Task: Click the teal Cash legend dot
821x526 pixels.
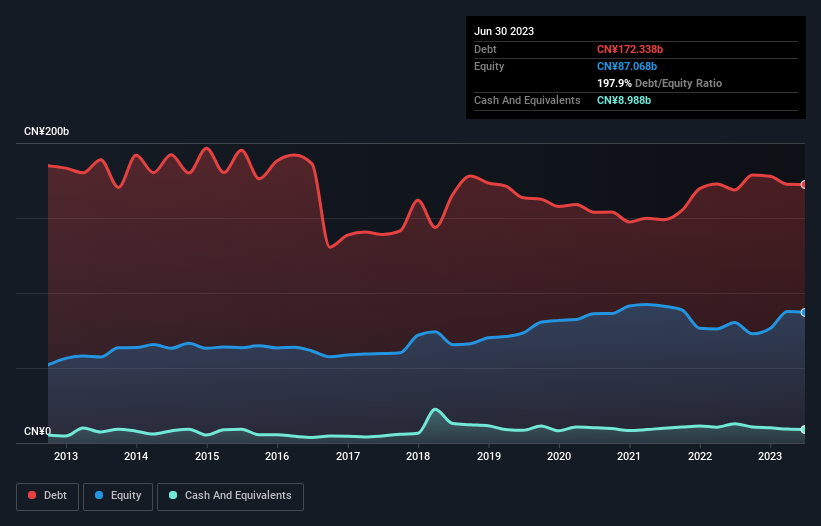Action: (x=173, y=495)
